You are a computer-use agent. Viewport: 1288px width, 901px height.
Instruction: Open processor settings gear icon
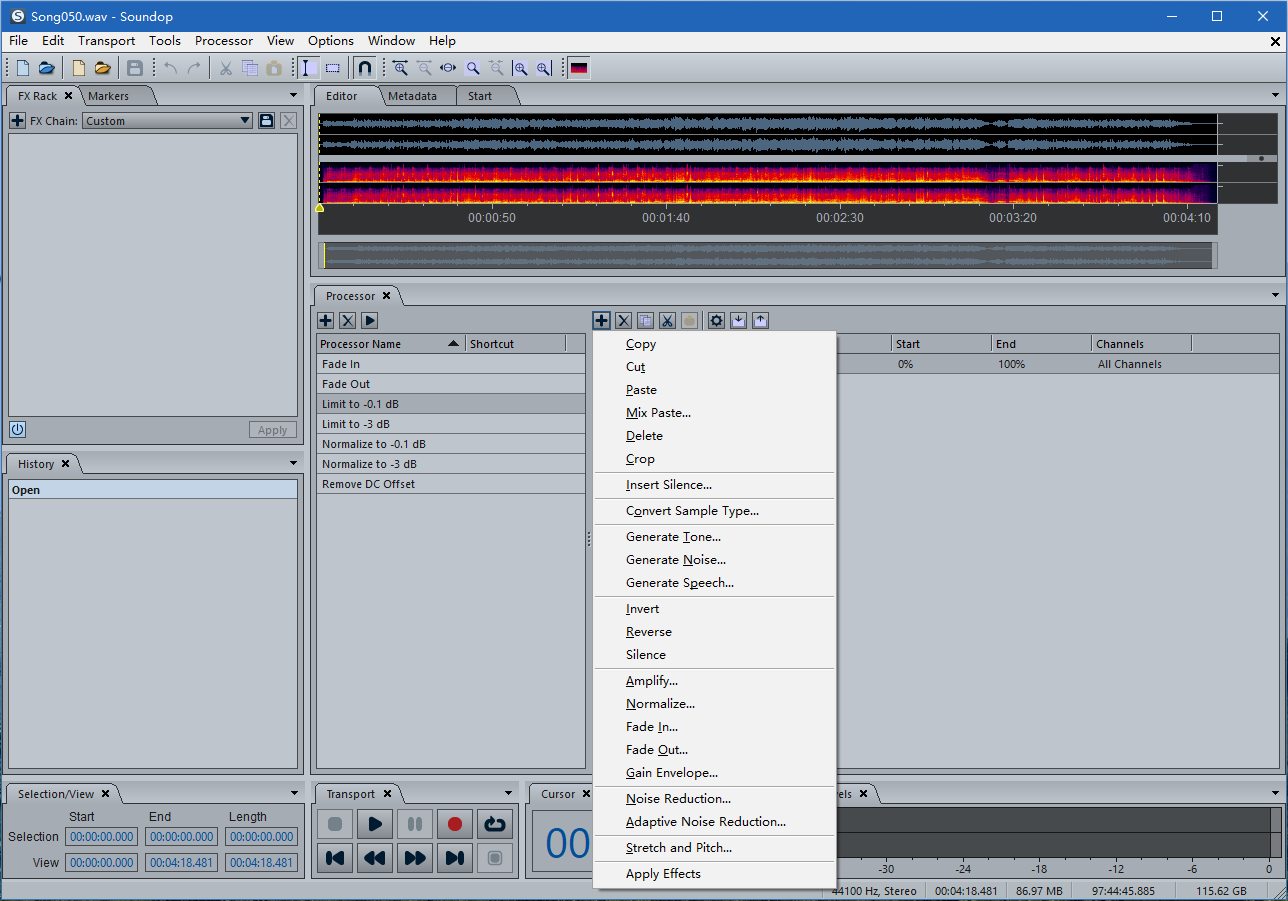[716, 321]
